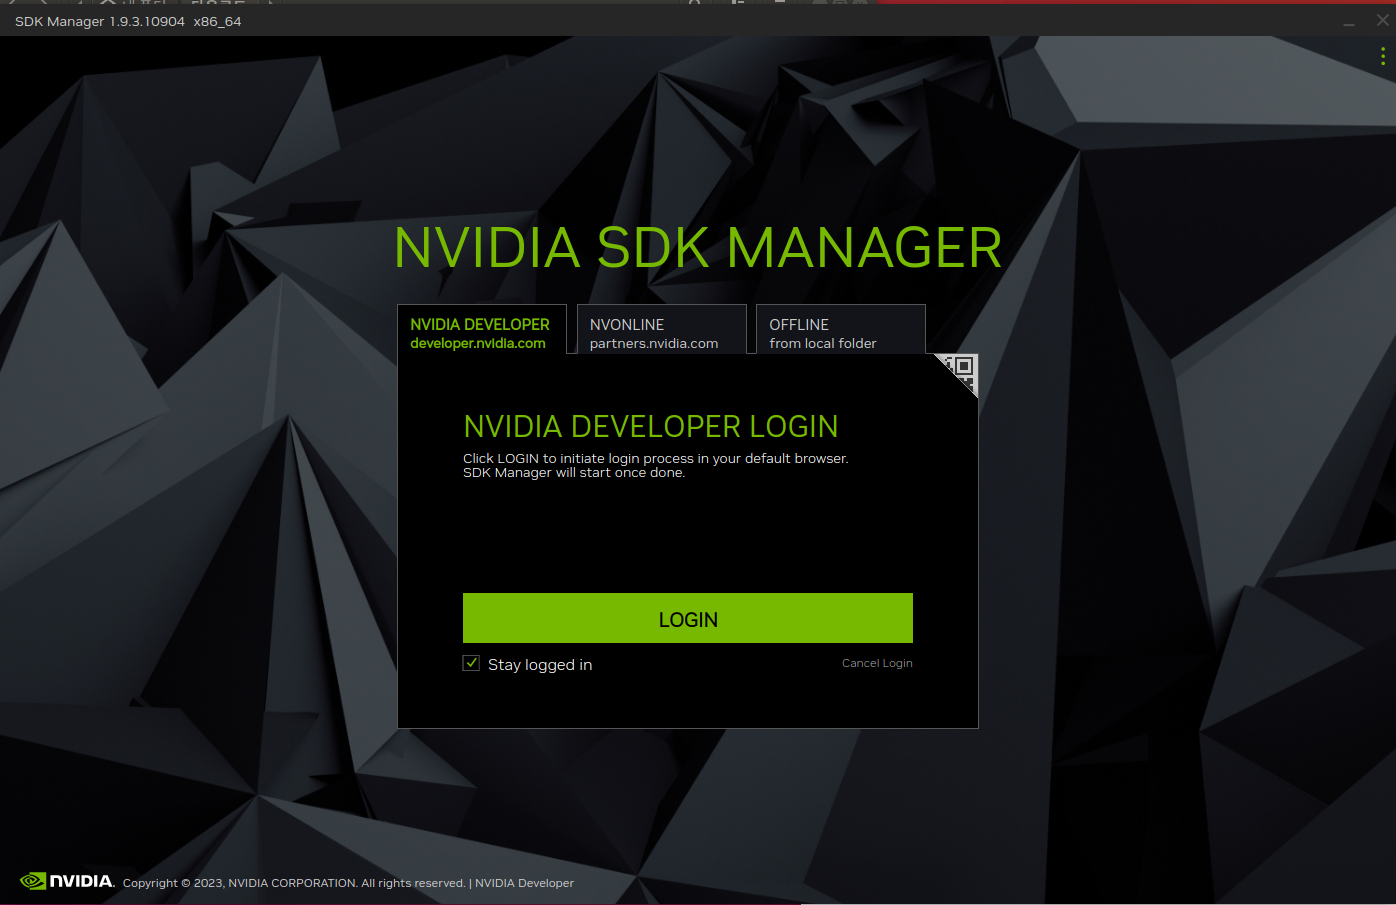Open the NVIDIA Developer footer link
Image resolution: width=1396 pixels, height=905 pixels.
524,883
